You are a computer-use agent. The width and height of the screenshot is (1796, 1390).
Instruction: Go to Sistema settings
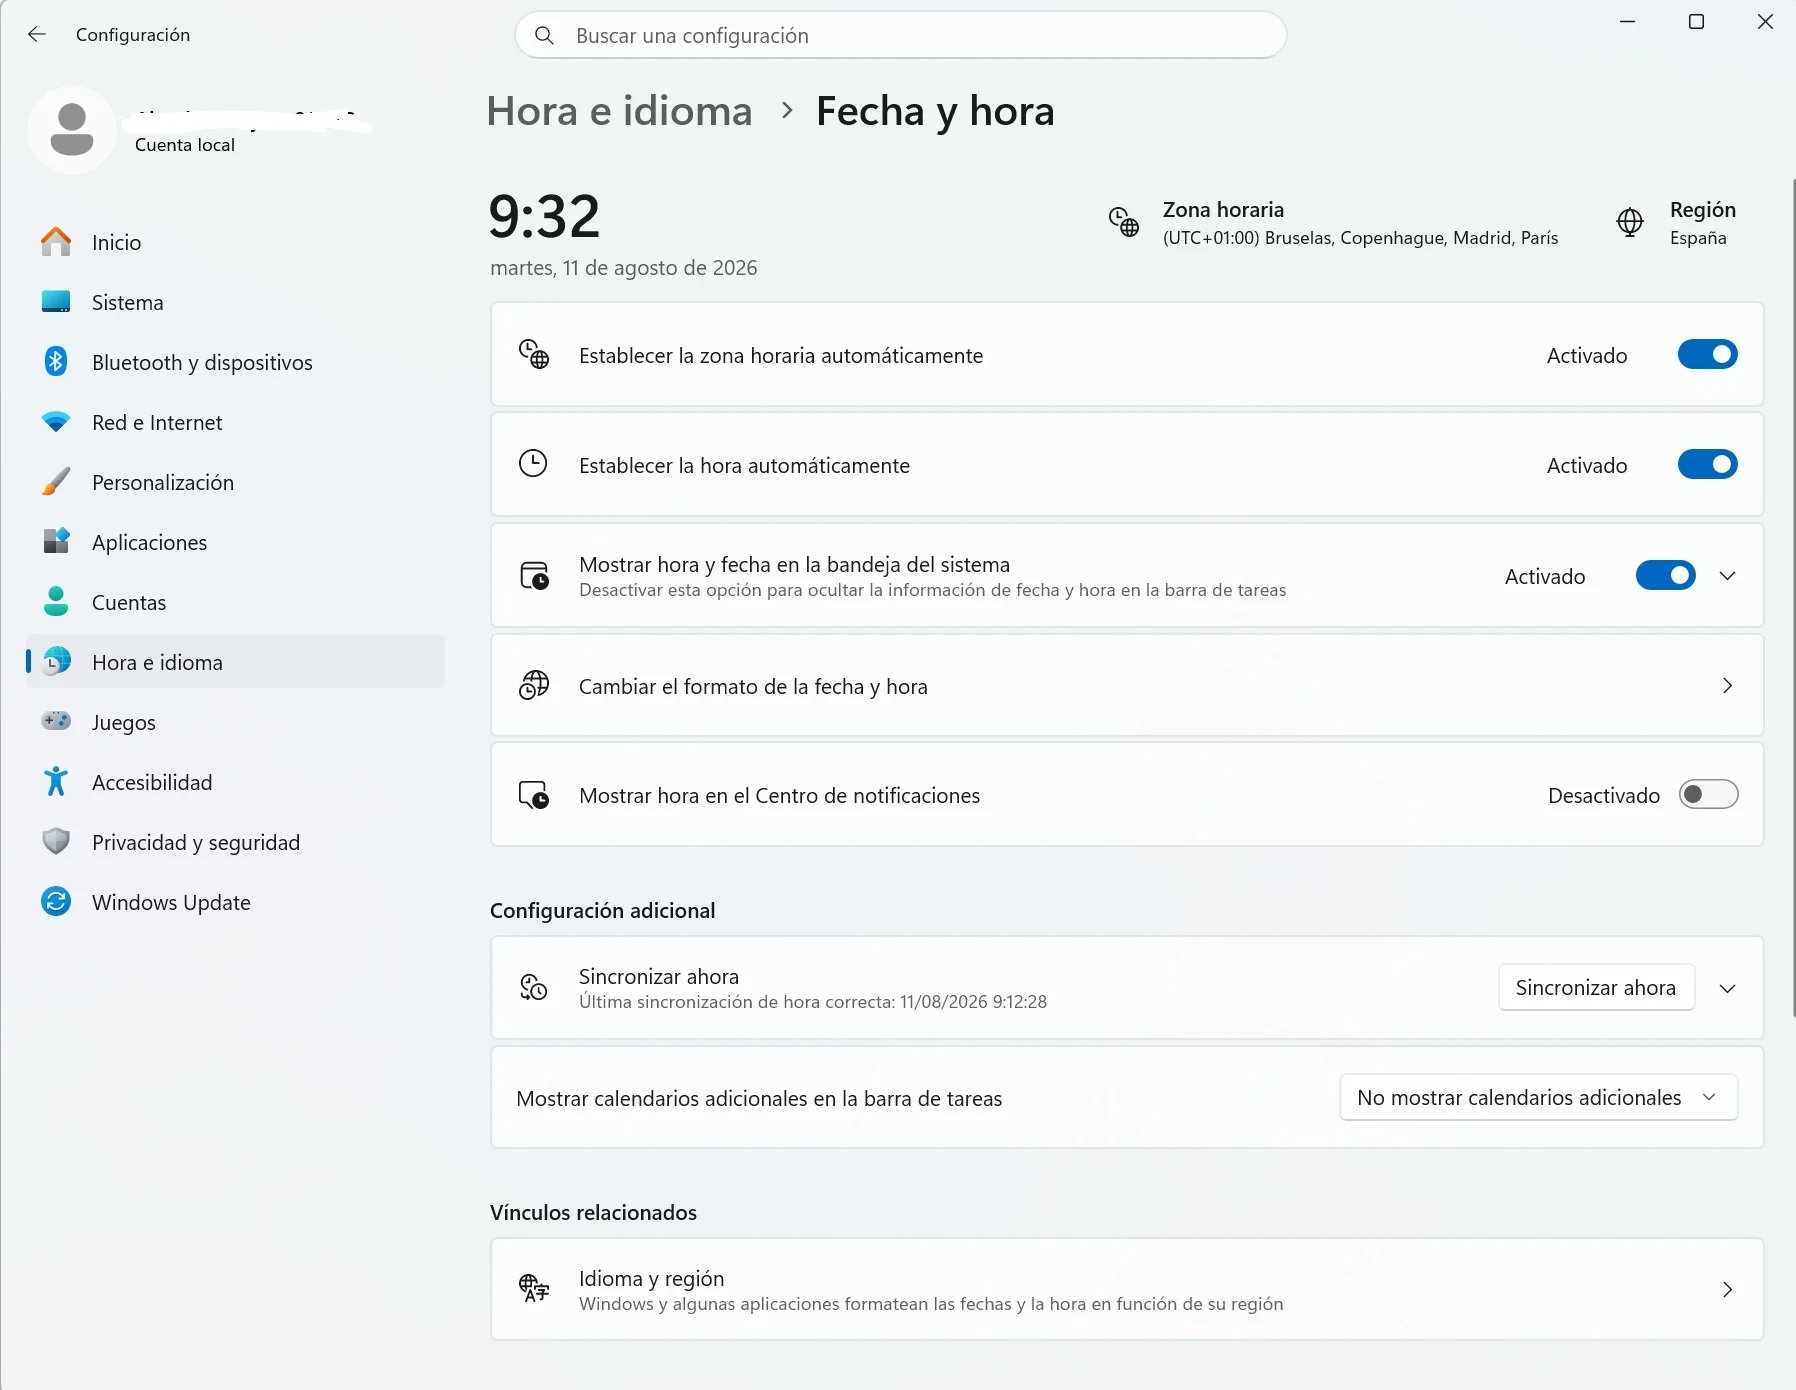235,302
